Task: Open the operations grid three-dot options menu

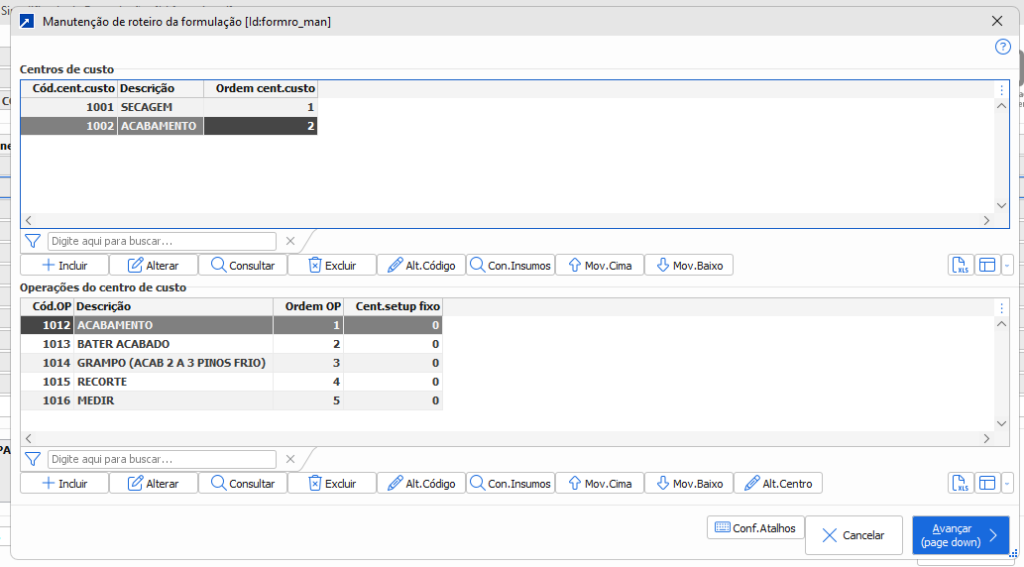Action: pos(1001,307)
